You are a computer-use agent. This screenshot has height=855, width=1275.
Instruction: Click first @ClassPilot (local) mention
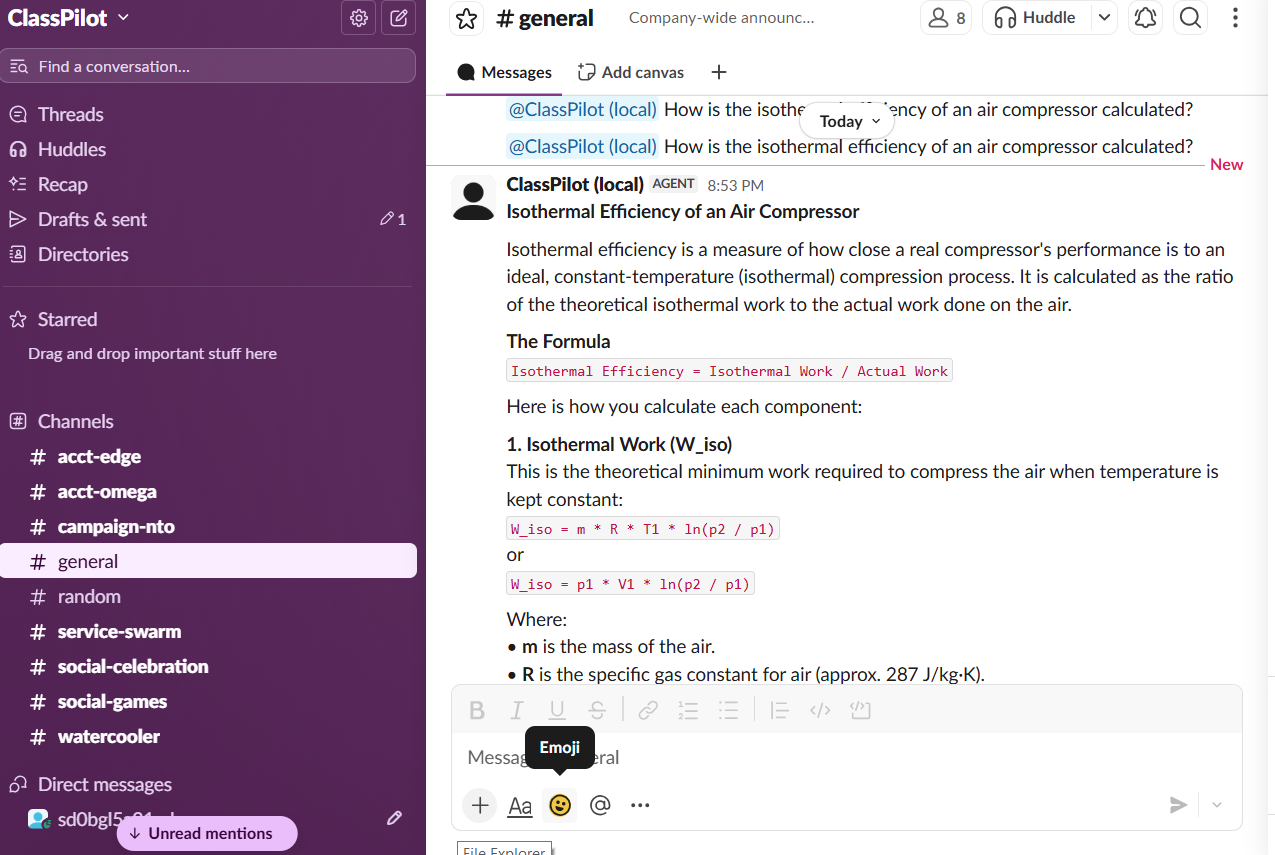click(x=582, y=109)
